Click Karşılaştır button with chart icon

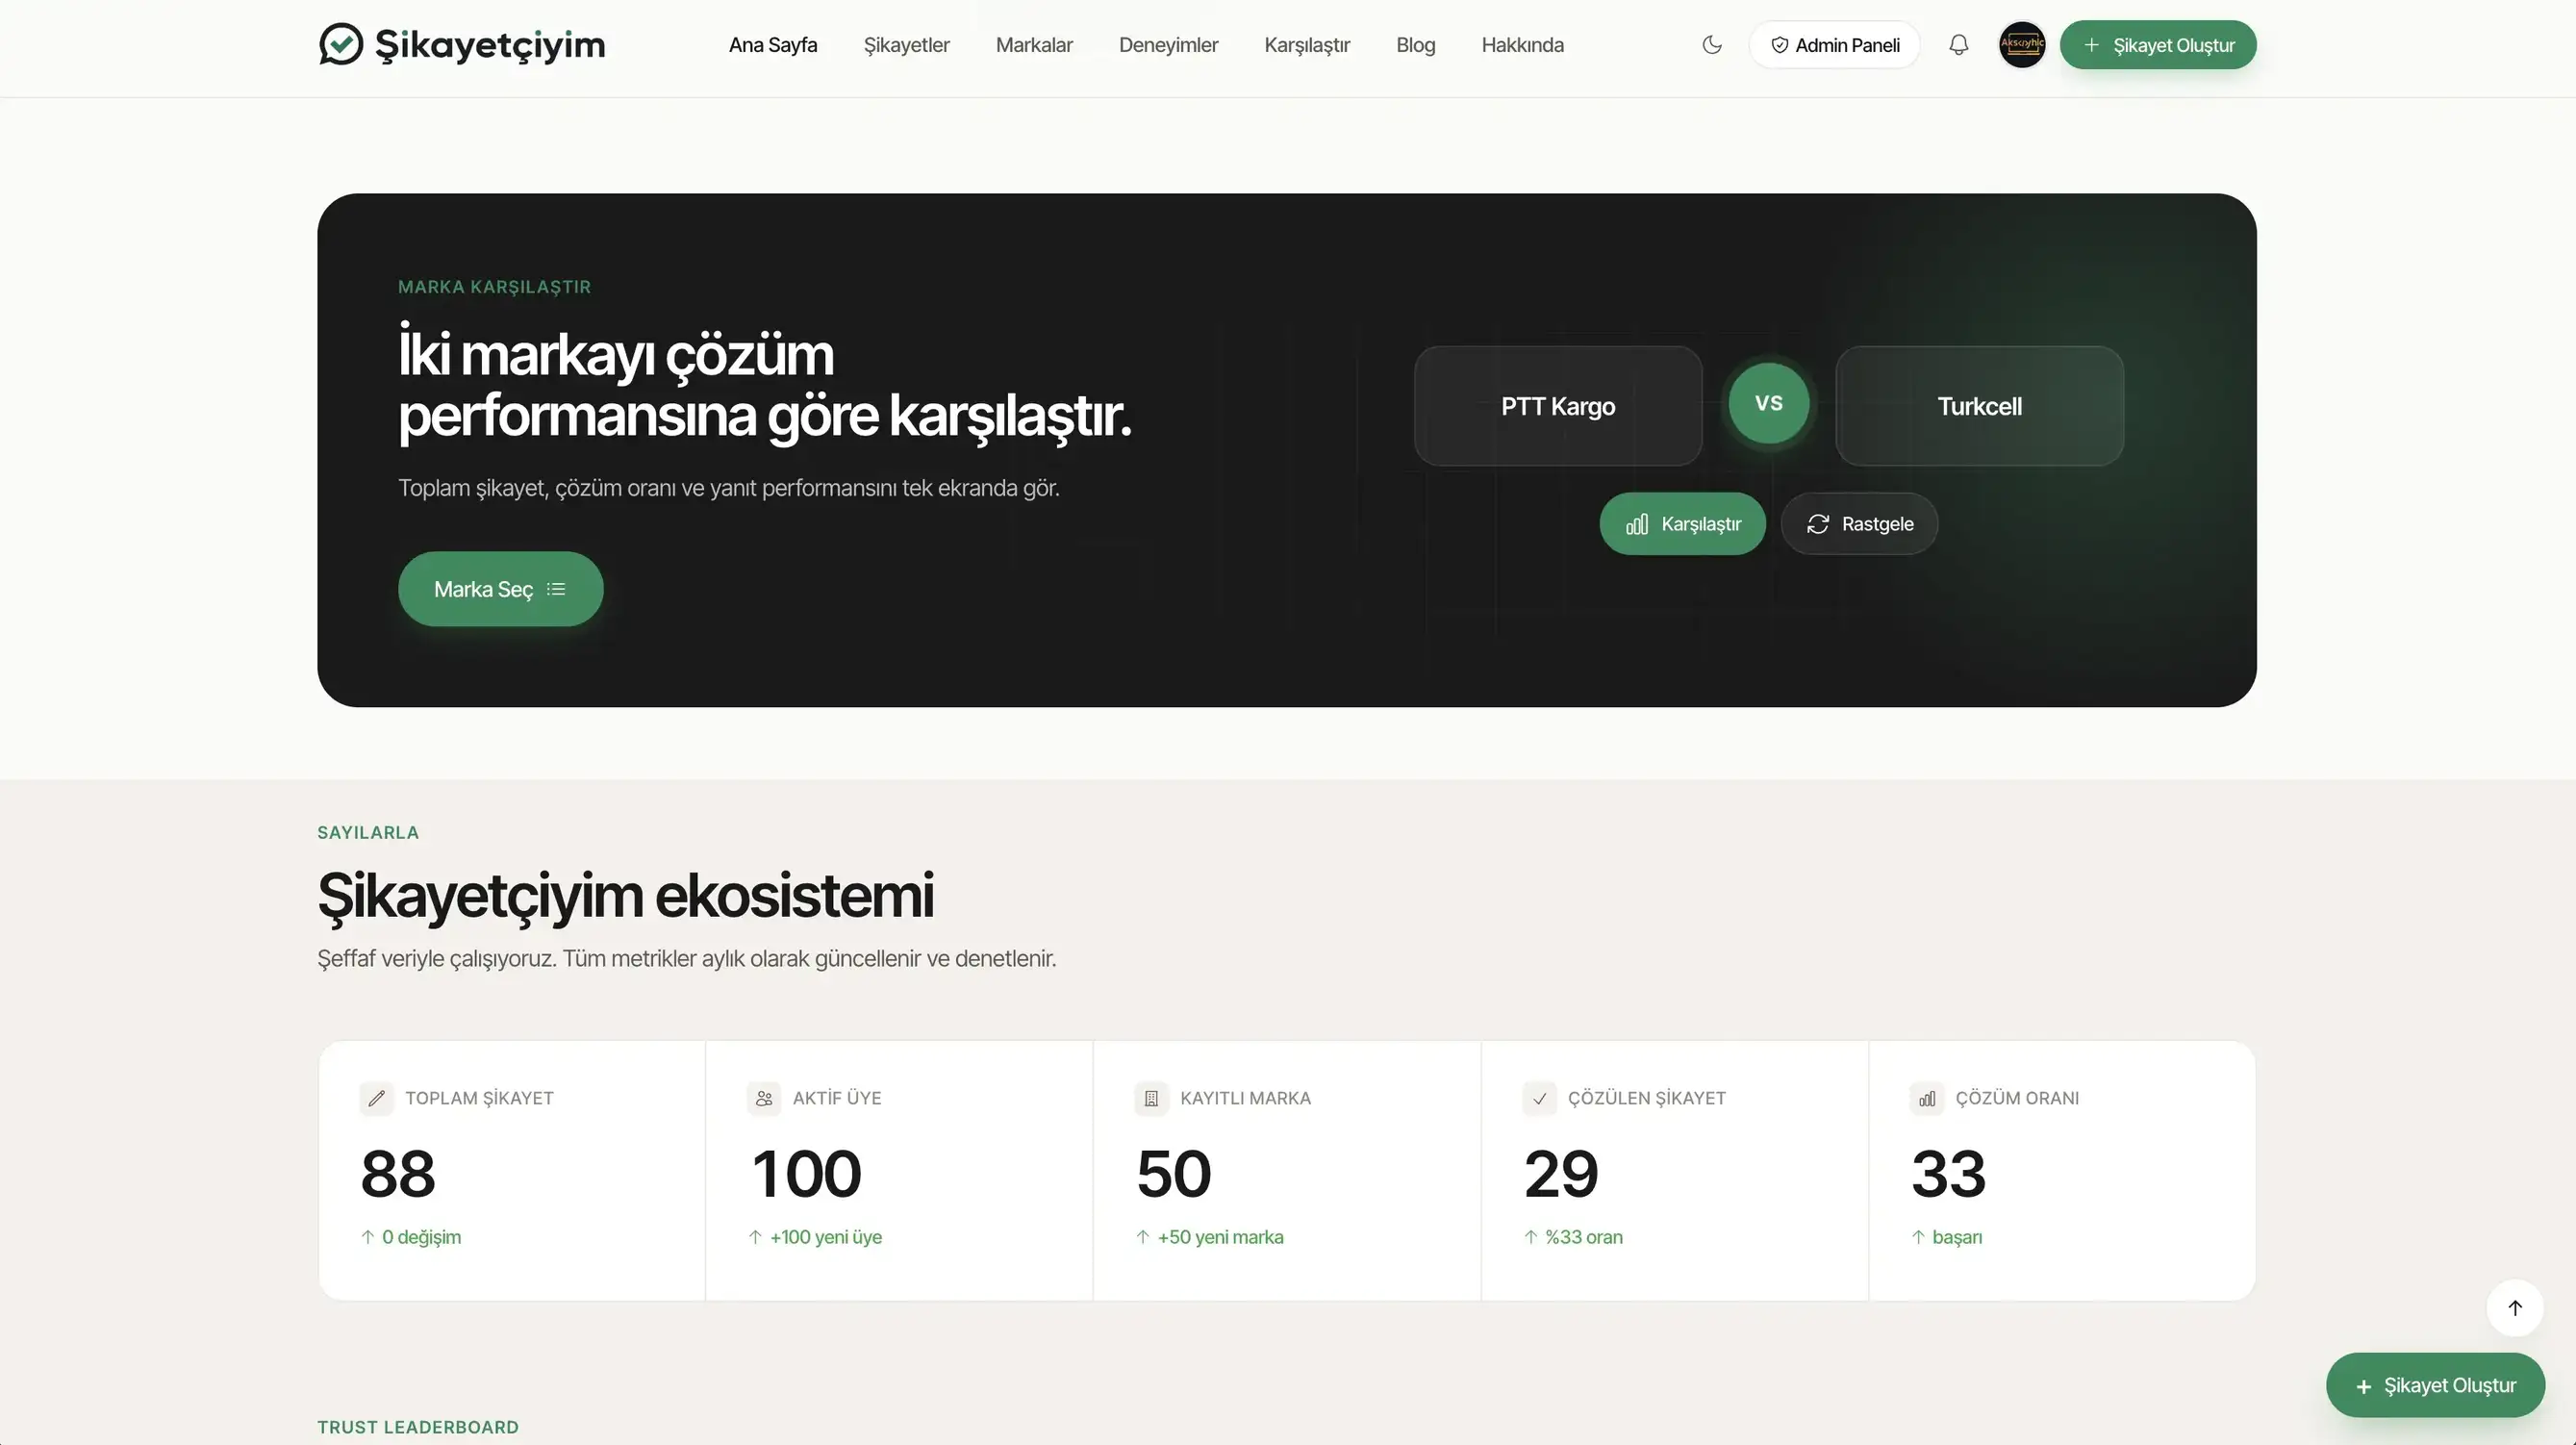pos(1682,524)
